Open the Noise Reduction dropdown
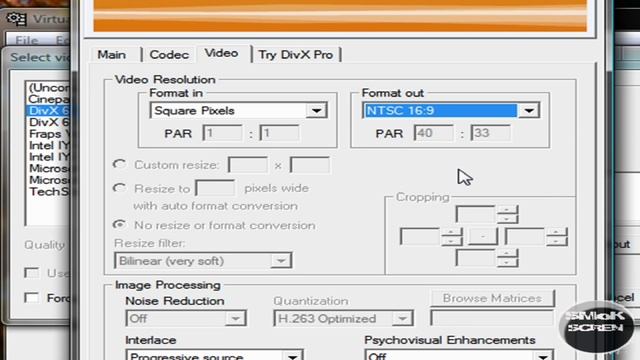Screen dimensions: 640x360 click(x=186, y=318)
